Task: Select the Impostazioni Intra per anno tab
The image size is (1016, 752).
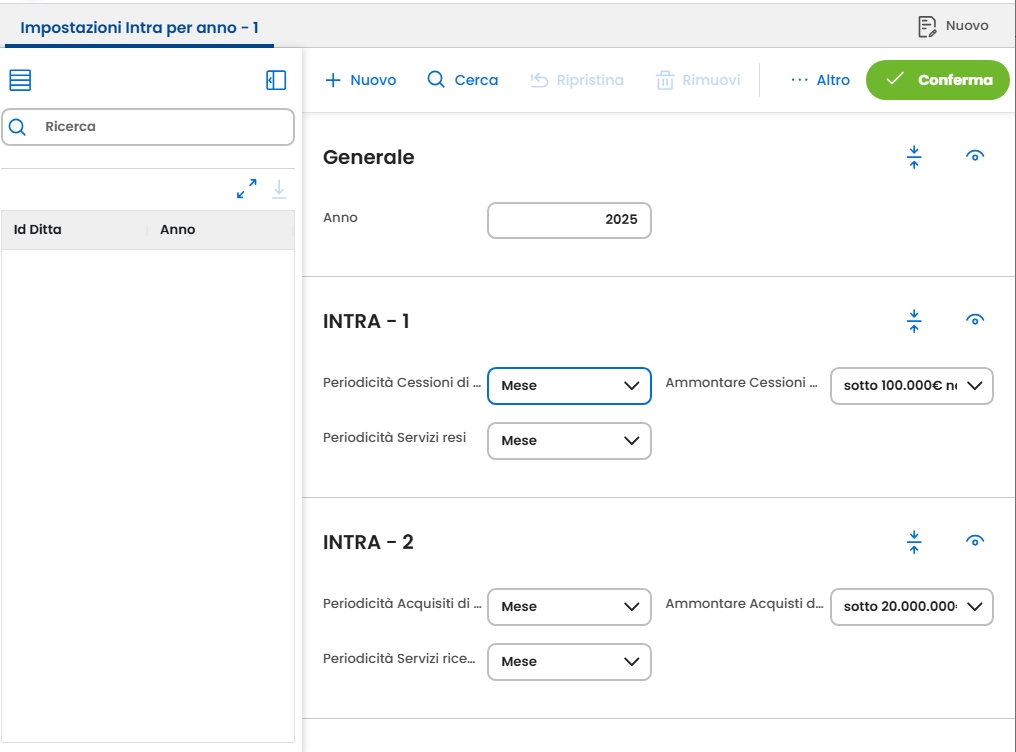Action: click(x=139, y=27)
